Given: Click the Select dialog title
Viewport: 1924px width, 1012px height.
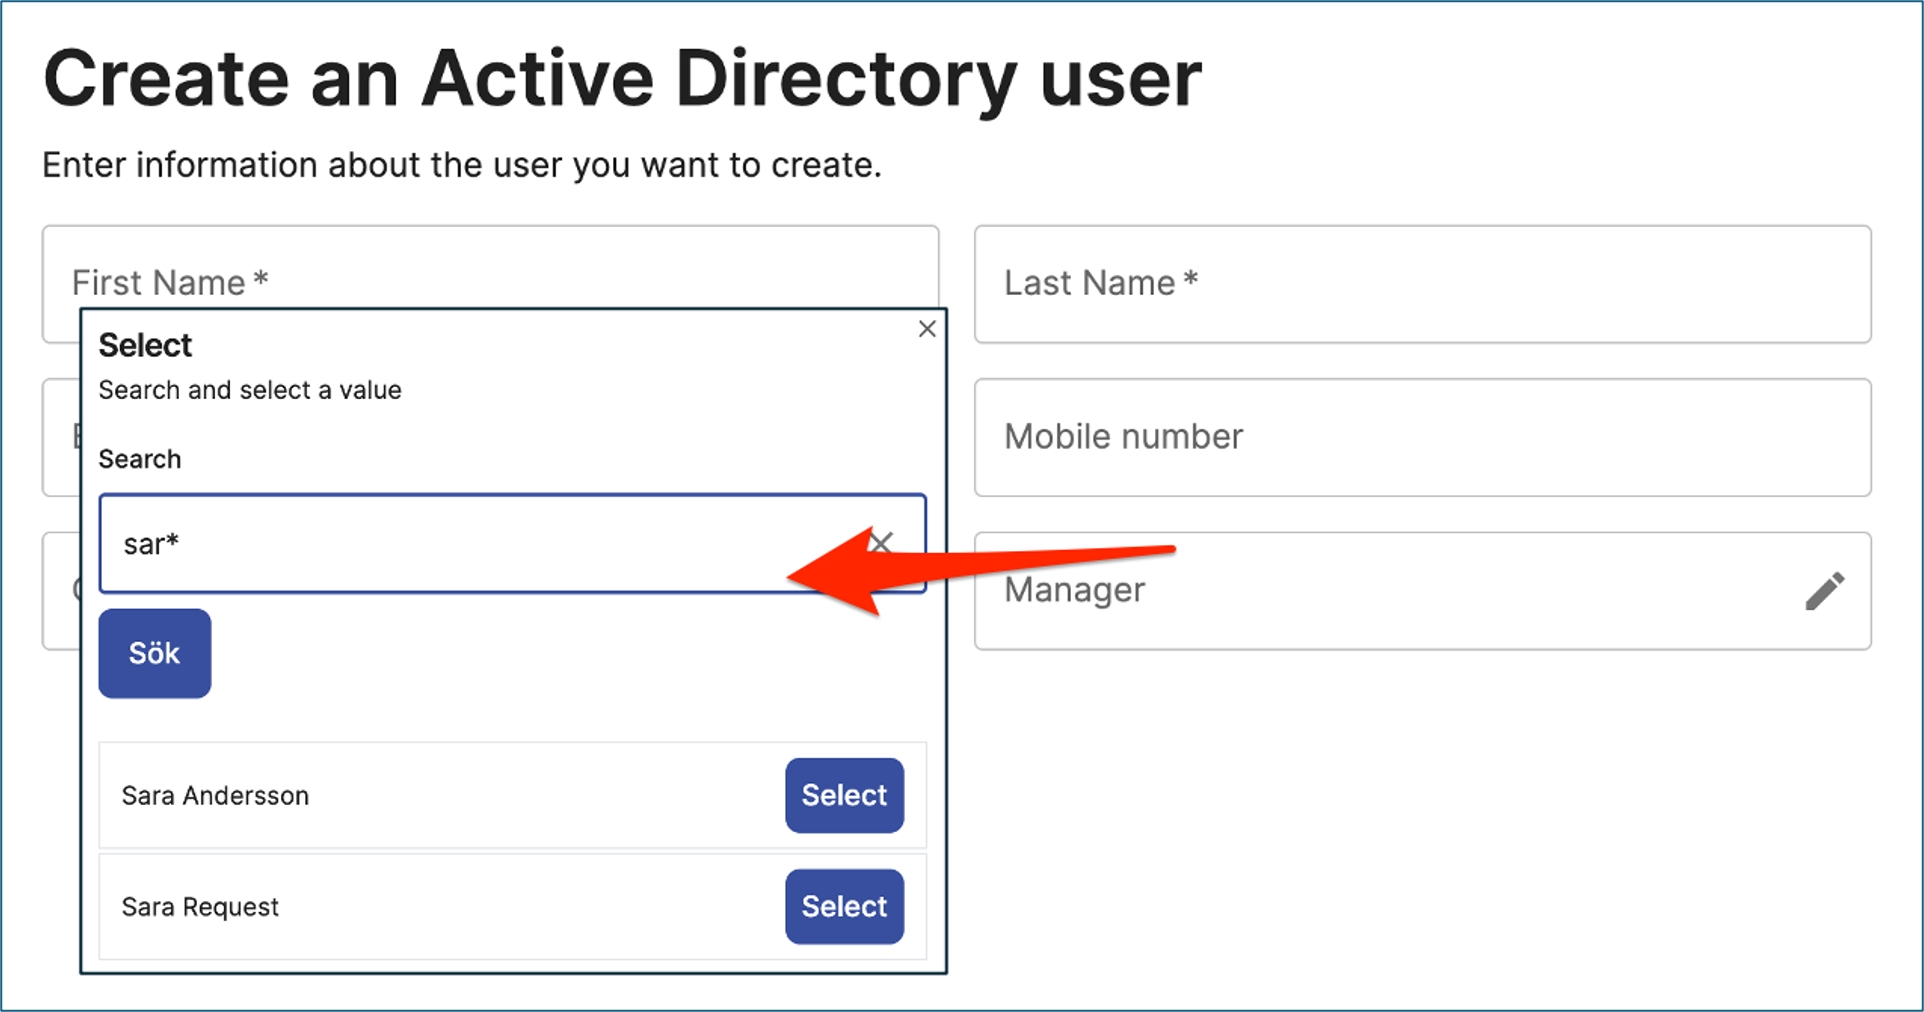Looking at the screenshot, I should coord(145,345).
